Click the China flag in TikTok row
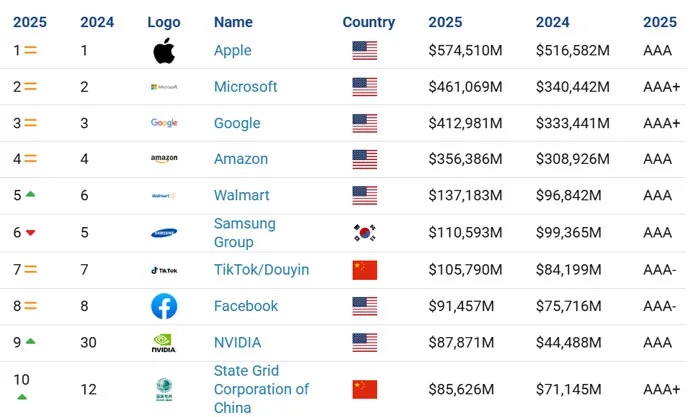 tap(365, 270)
